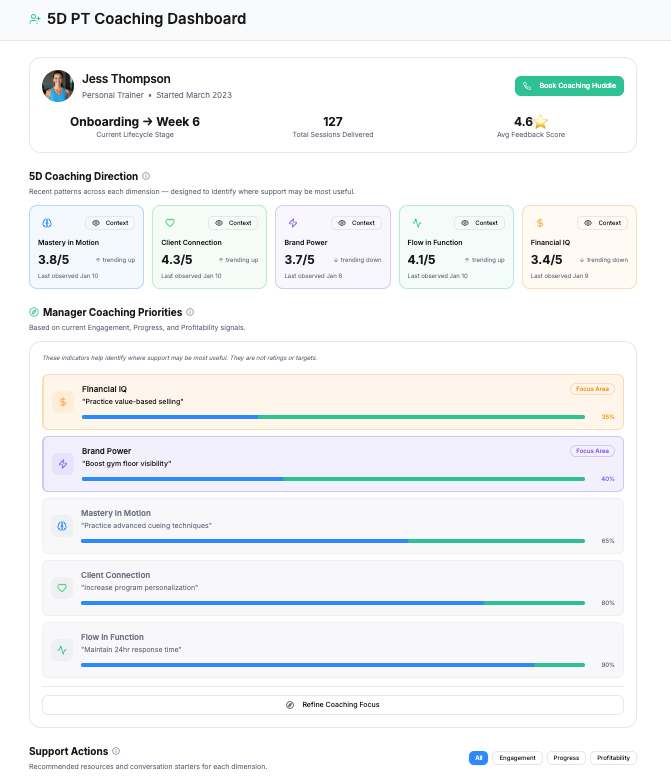Select the Engagement filter tab

(x=517, y=758)
